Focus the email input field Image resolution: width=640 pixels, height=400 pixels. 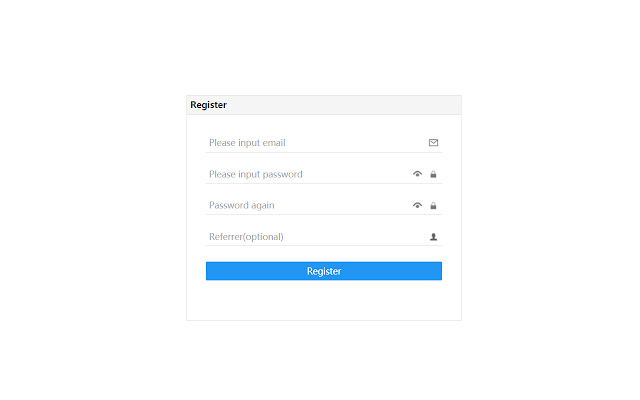340,143
